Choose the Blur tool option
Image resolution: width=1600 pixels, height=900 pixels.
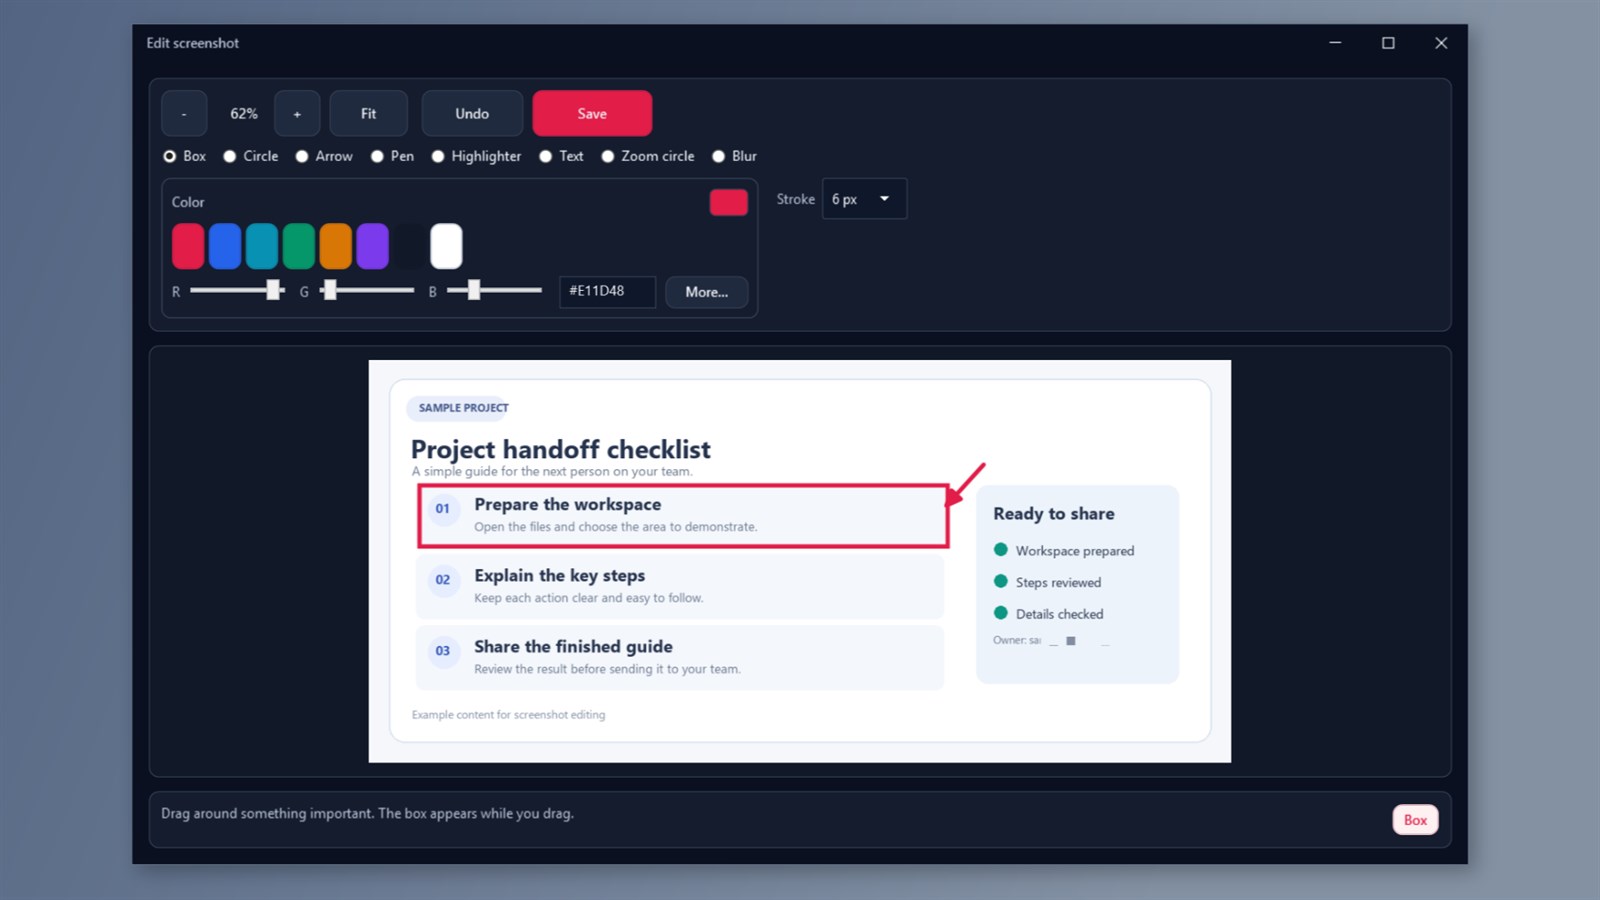(x=734, y=156)
